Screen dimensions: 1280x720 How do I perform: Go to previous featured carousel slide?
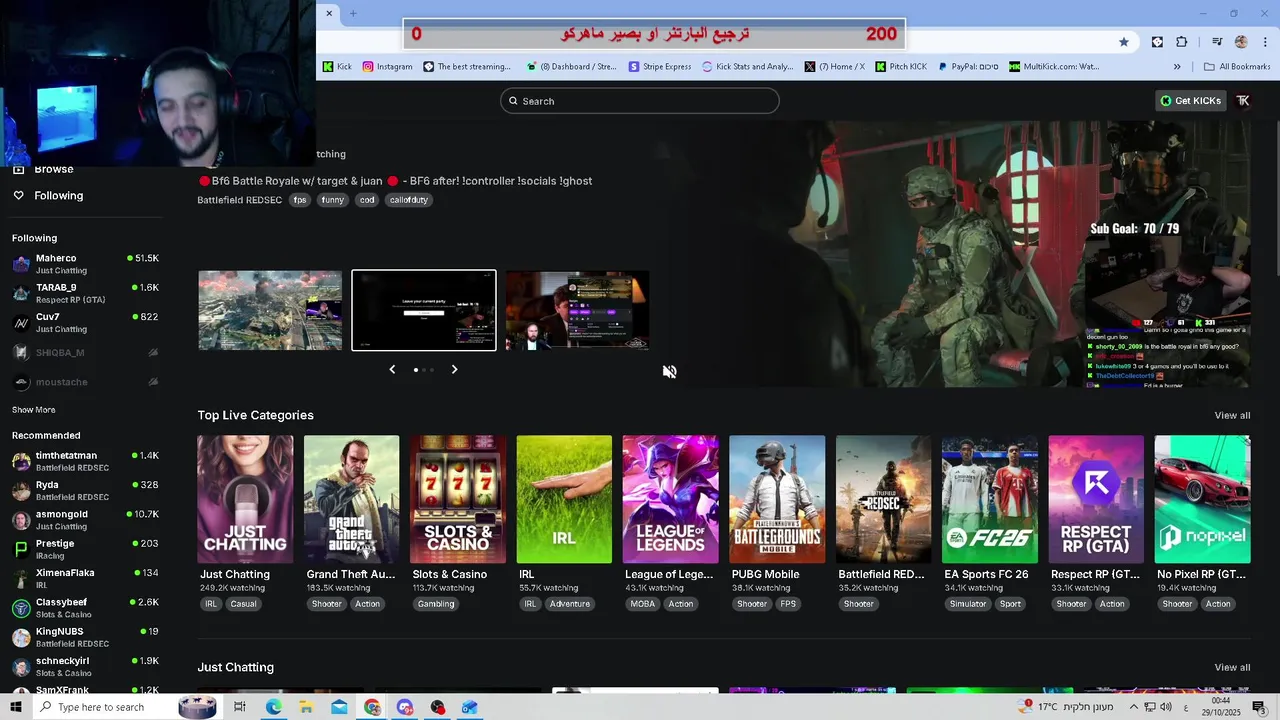pos(392,370)
